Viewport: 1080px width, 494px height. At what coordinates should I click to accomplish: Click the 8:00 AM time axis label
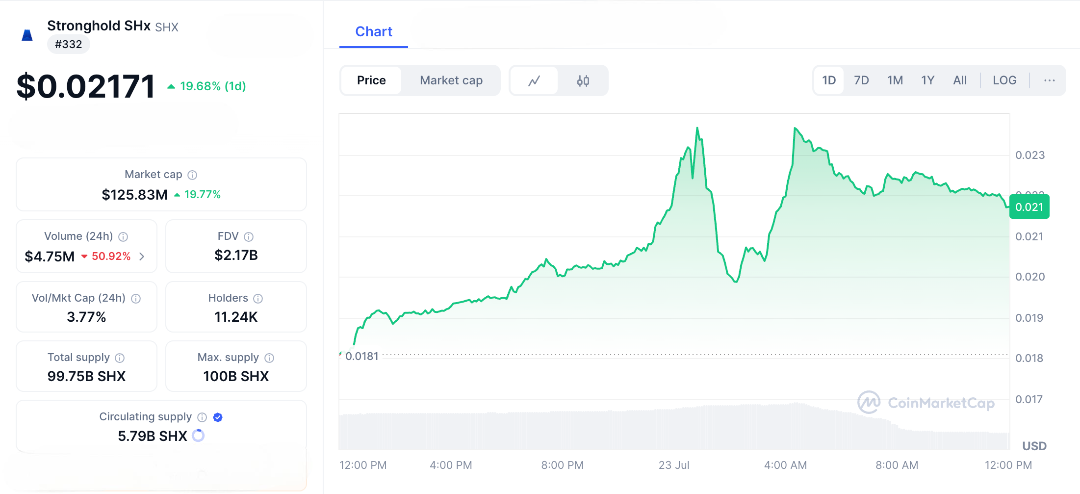pos(896,466)
